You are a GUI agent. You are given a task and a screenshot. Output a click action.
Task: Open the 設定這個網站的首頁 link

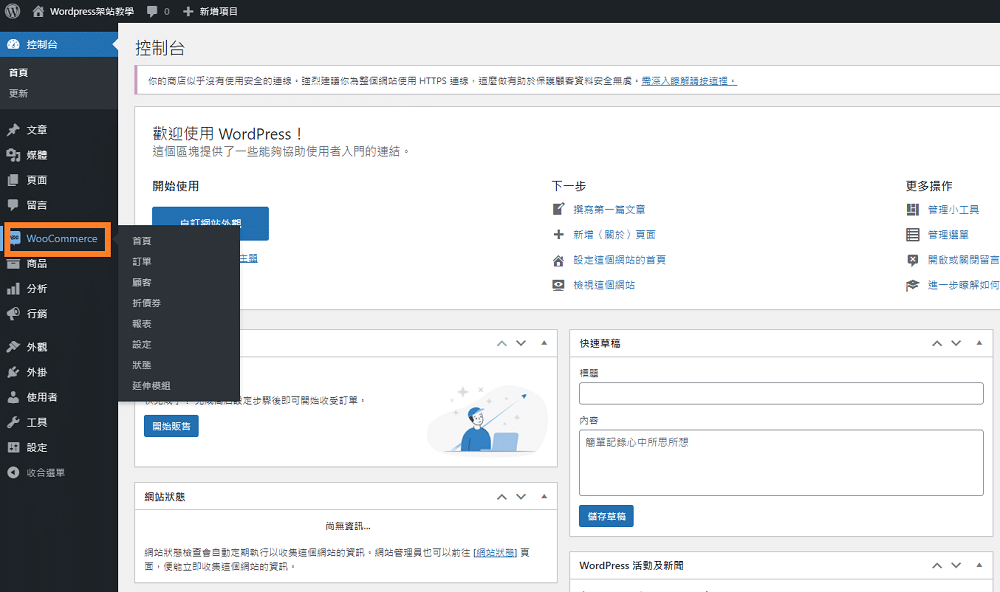point(619,260)
